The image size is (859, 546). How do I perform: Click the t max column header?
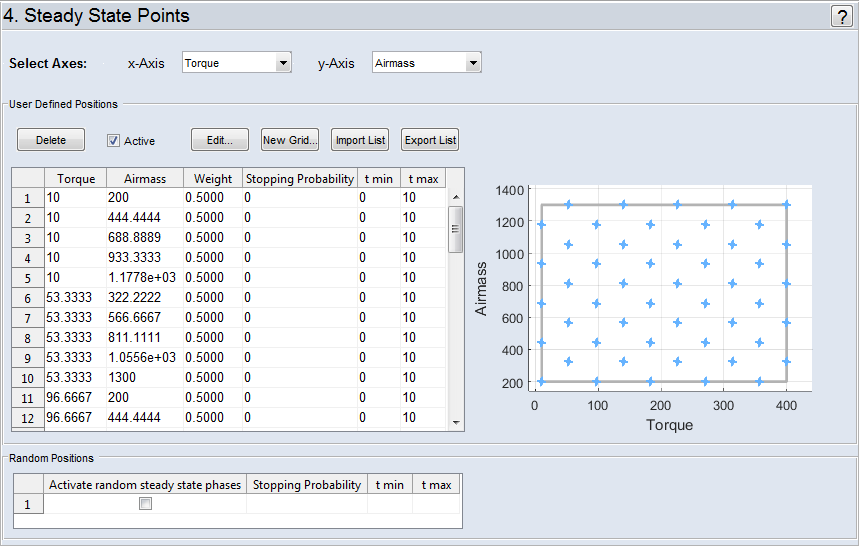tap(421, 178)
